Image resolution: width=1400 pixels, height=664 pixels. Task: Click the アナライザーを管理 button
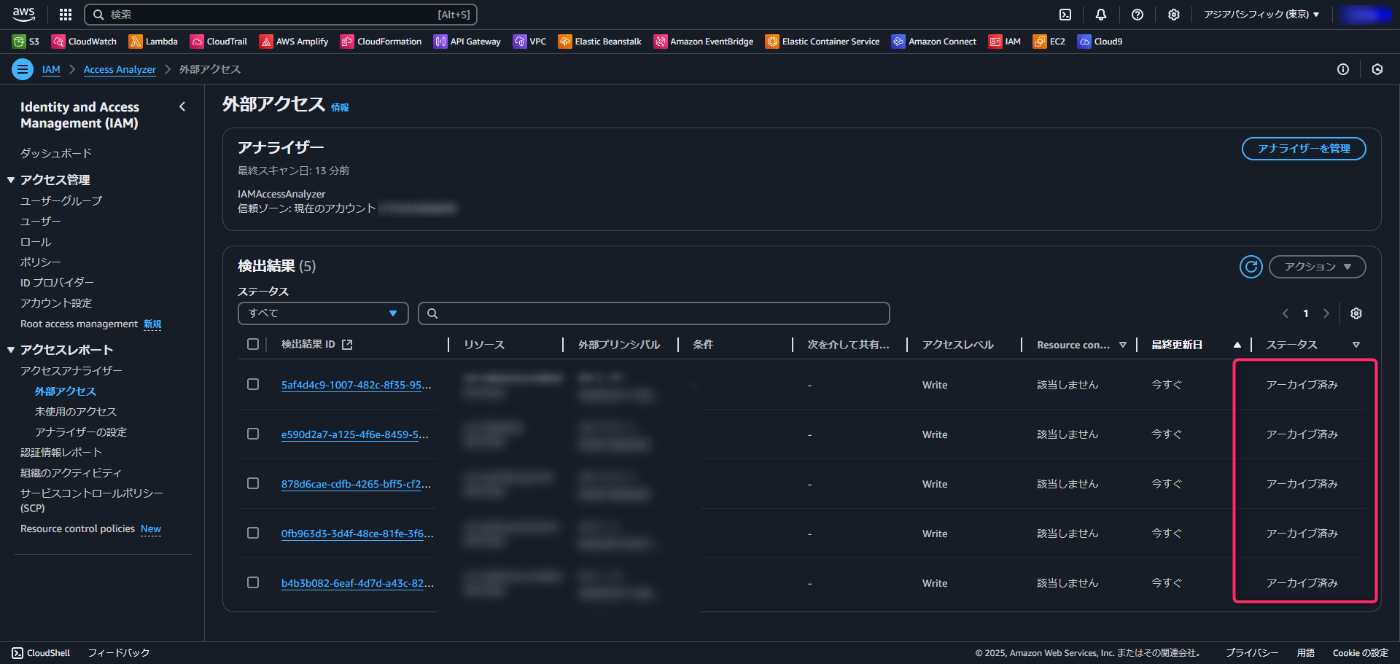(x=1303, y=148)
